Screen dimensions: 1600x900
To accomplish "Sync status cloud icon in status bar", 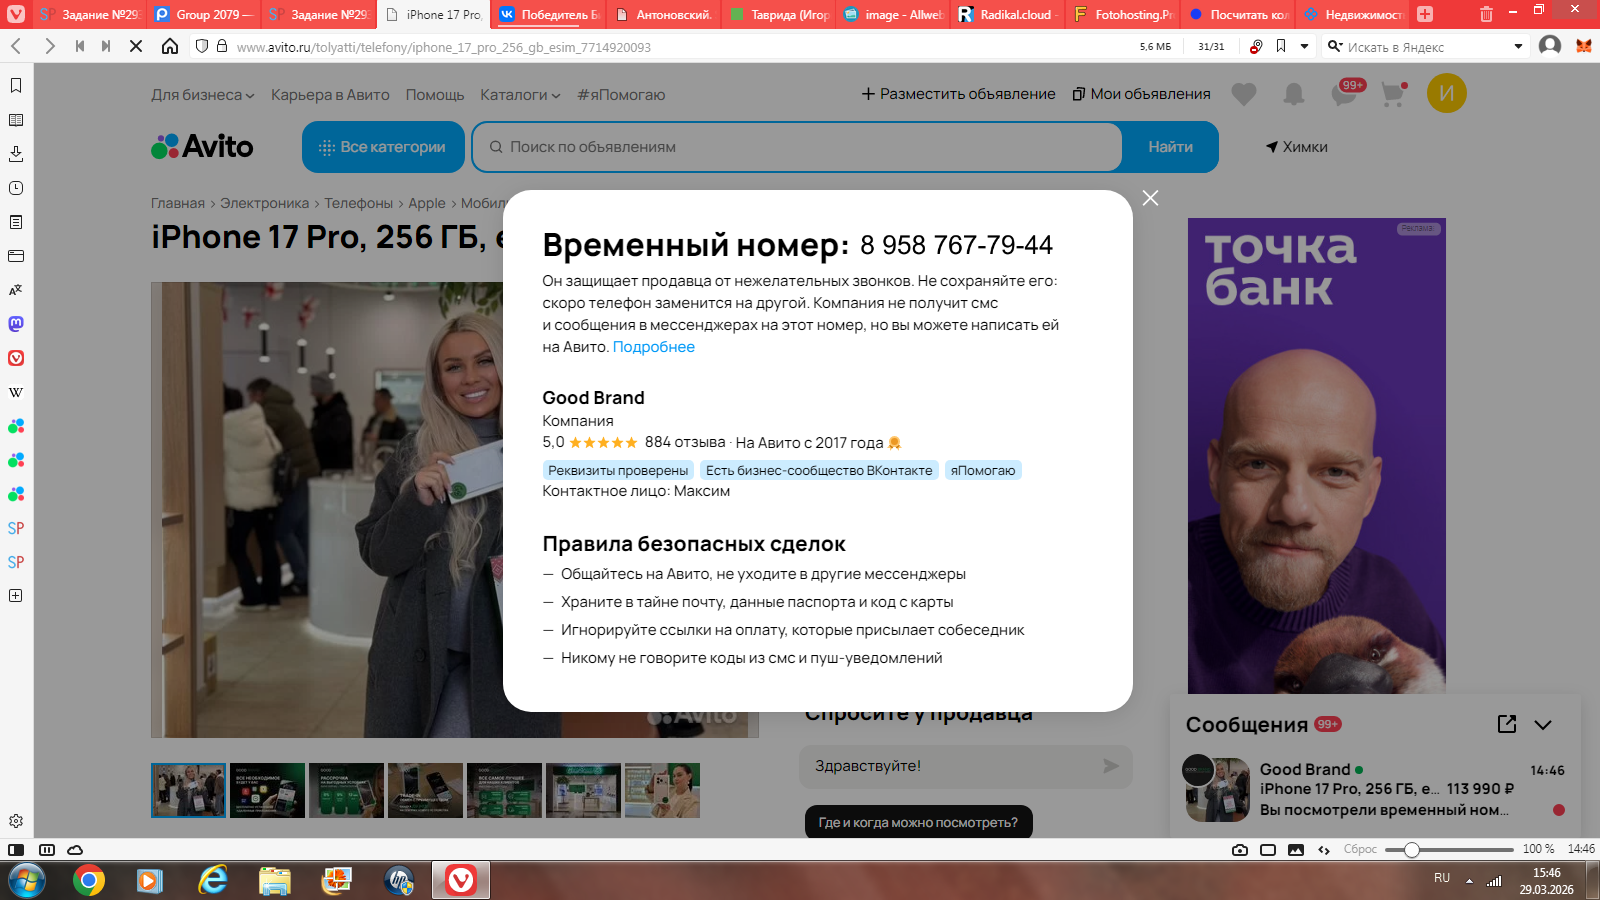I will click(75, 850).
